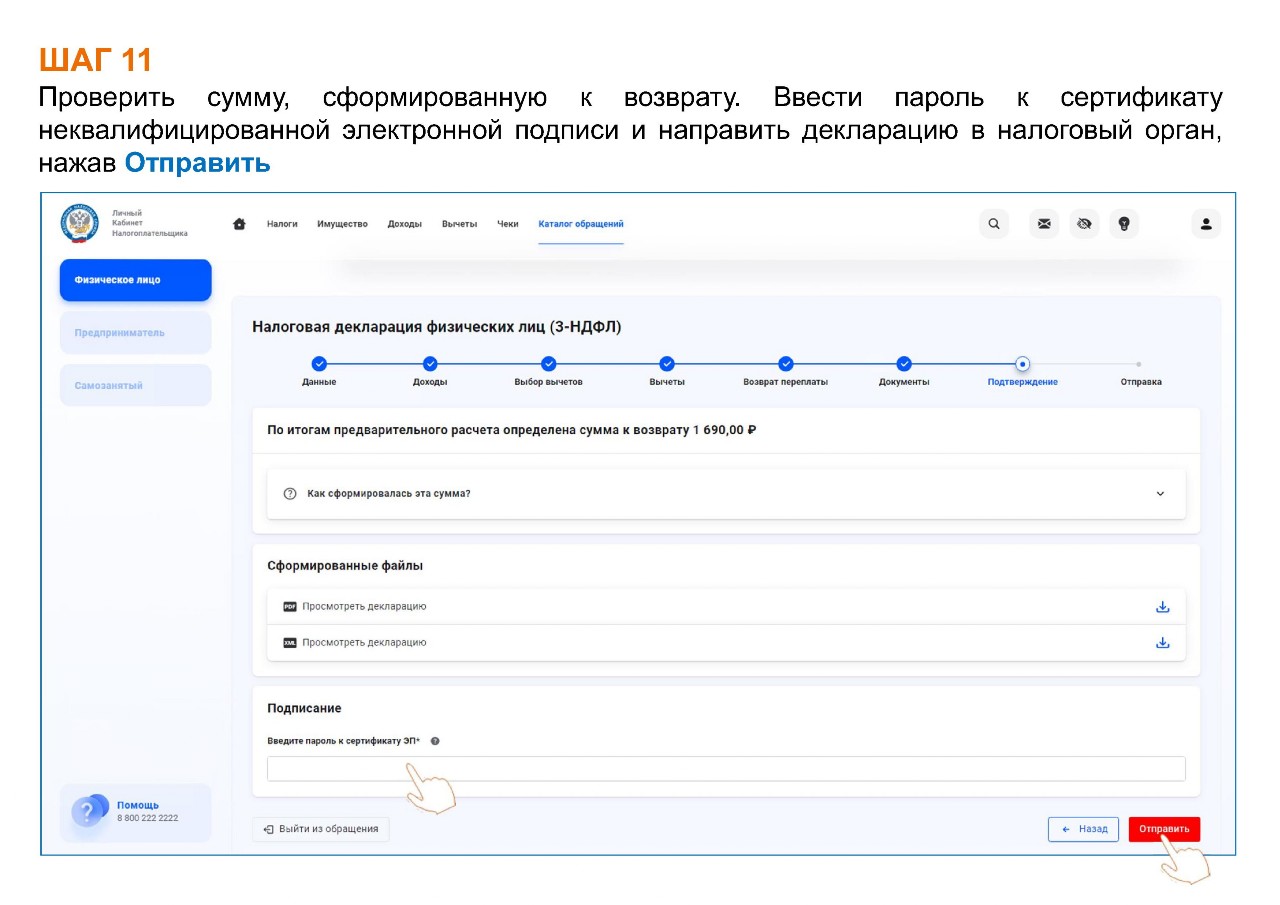1280x905 pixels.
Task: Toggle the crossed-eye visibility mode icon
Action: (x=1083, y=224)
